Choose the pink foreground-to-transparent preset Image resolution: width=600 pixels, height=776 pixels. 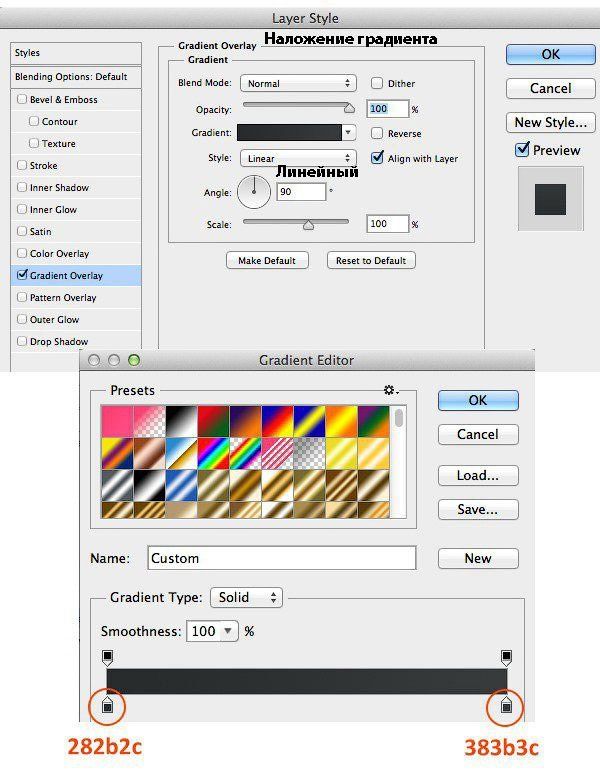[150, 421]
